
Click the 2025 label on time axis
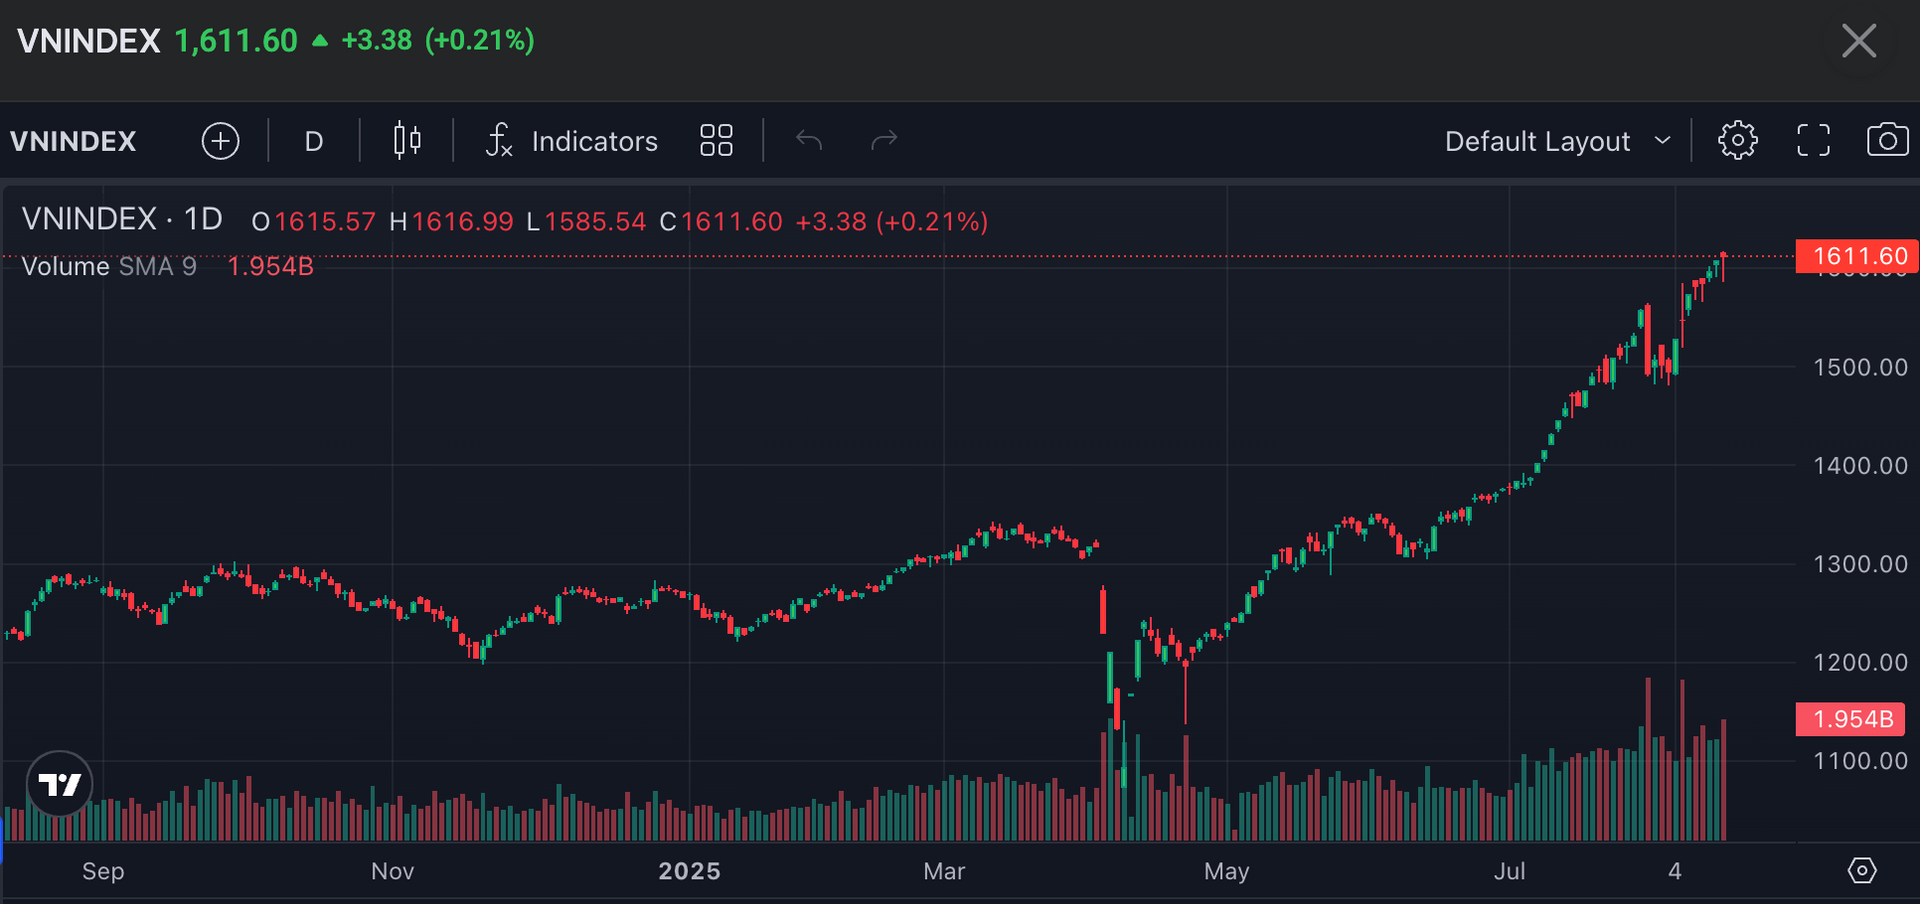click(689, 871)
